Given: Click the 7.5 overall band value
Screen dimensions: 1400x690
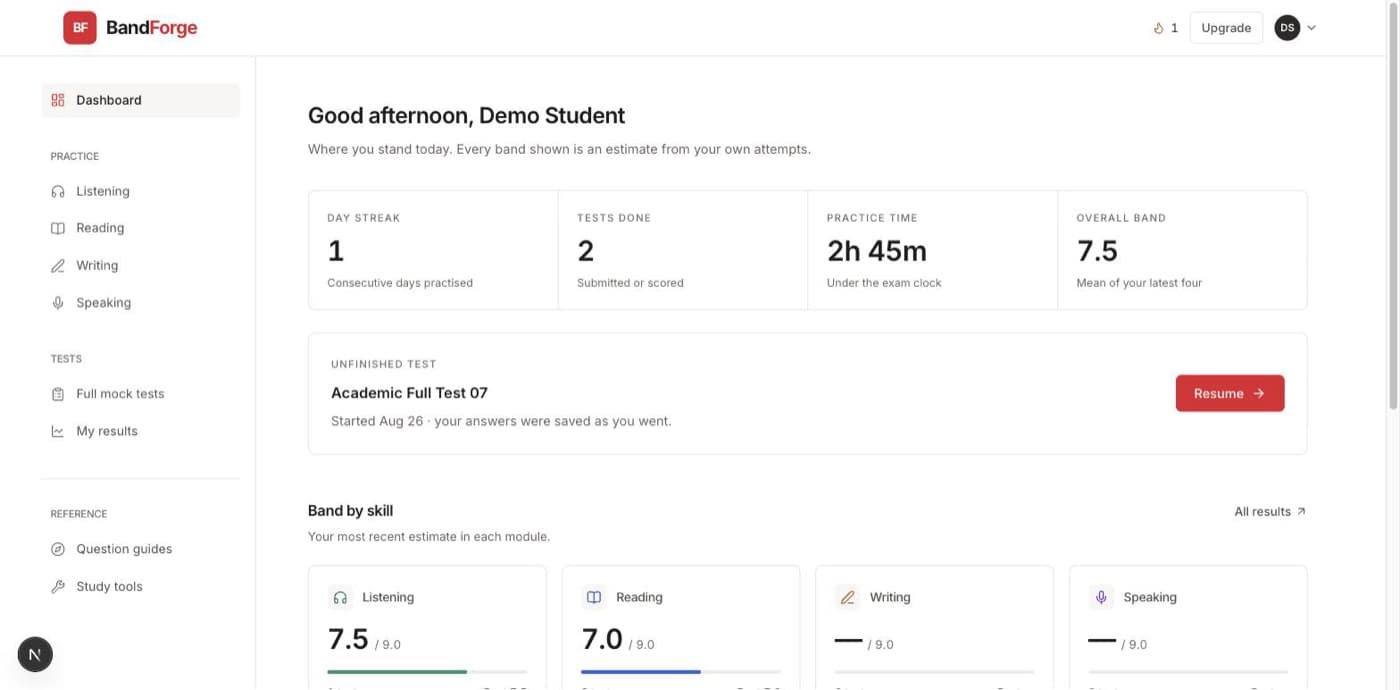Looking at the screenshot, I should tap(1097, 250).
